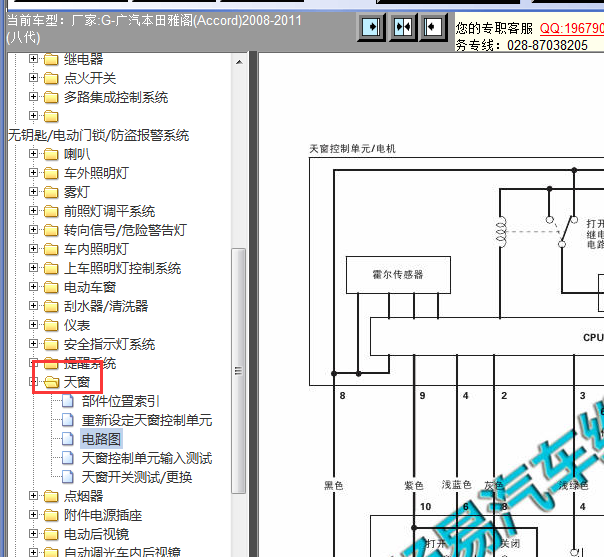Screen dimensions: 604x557
Task: Select the 点火开关 folder icon
Action: pos(51,78)
